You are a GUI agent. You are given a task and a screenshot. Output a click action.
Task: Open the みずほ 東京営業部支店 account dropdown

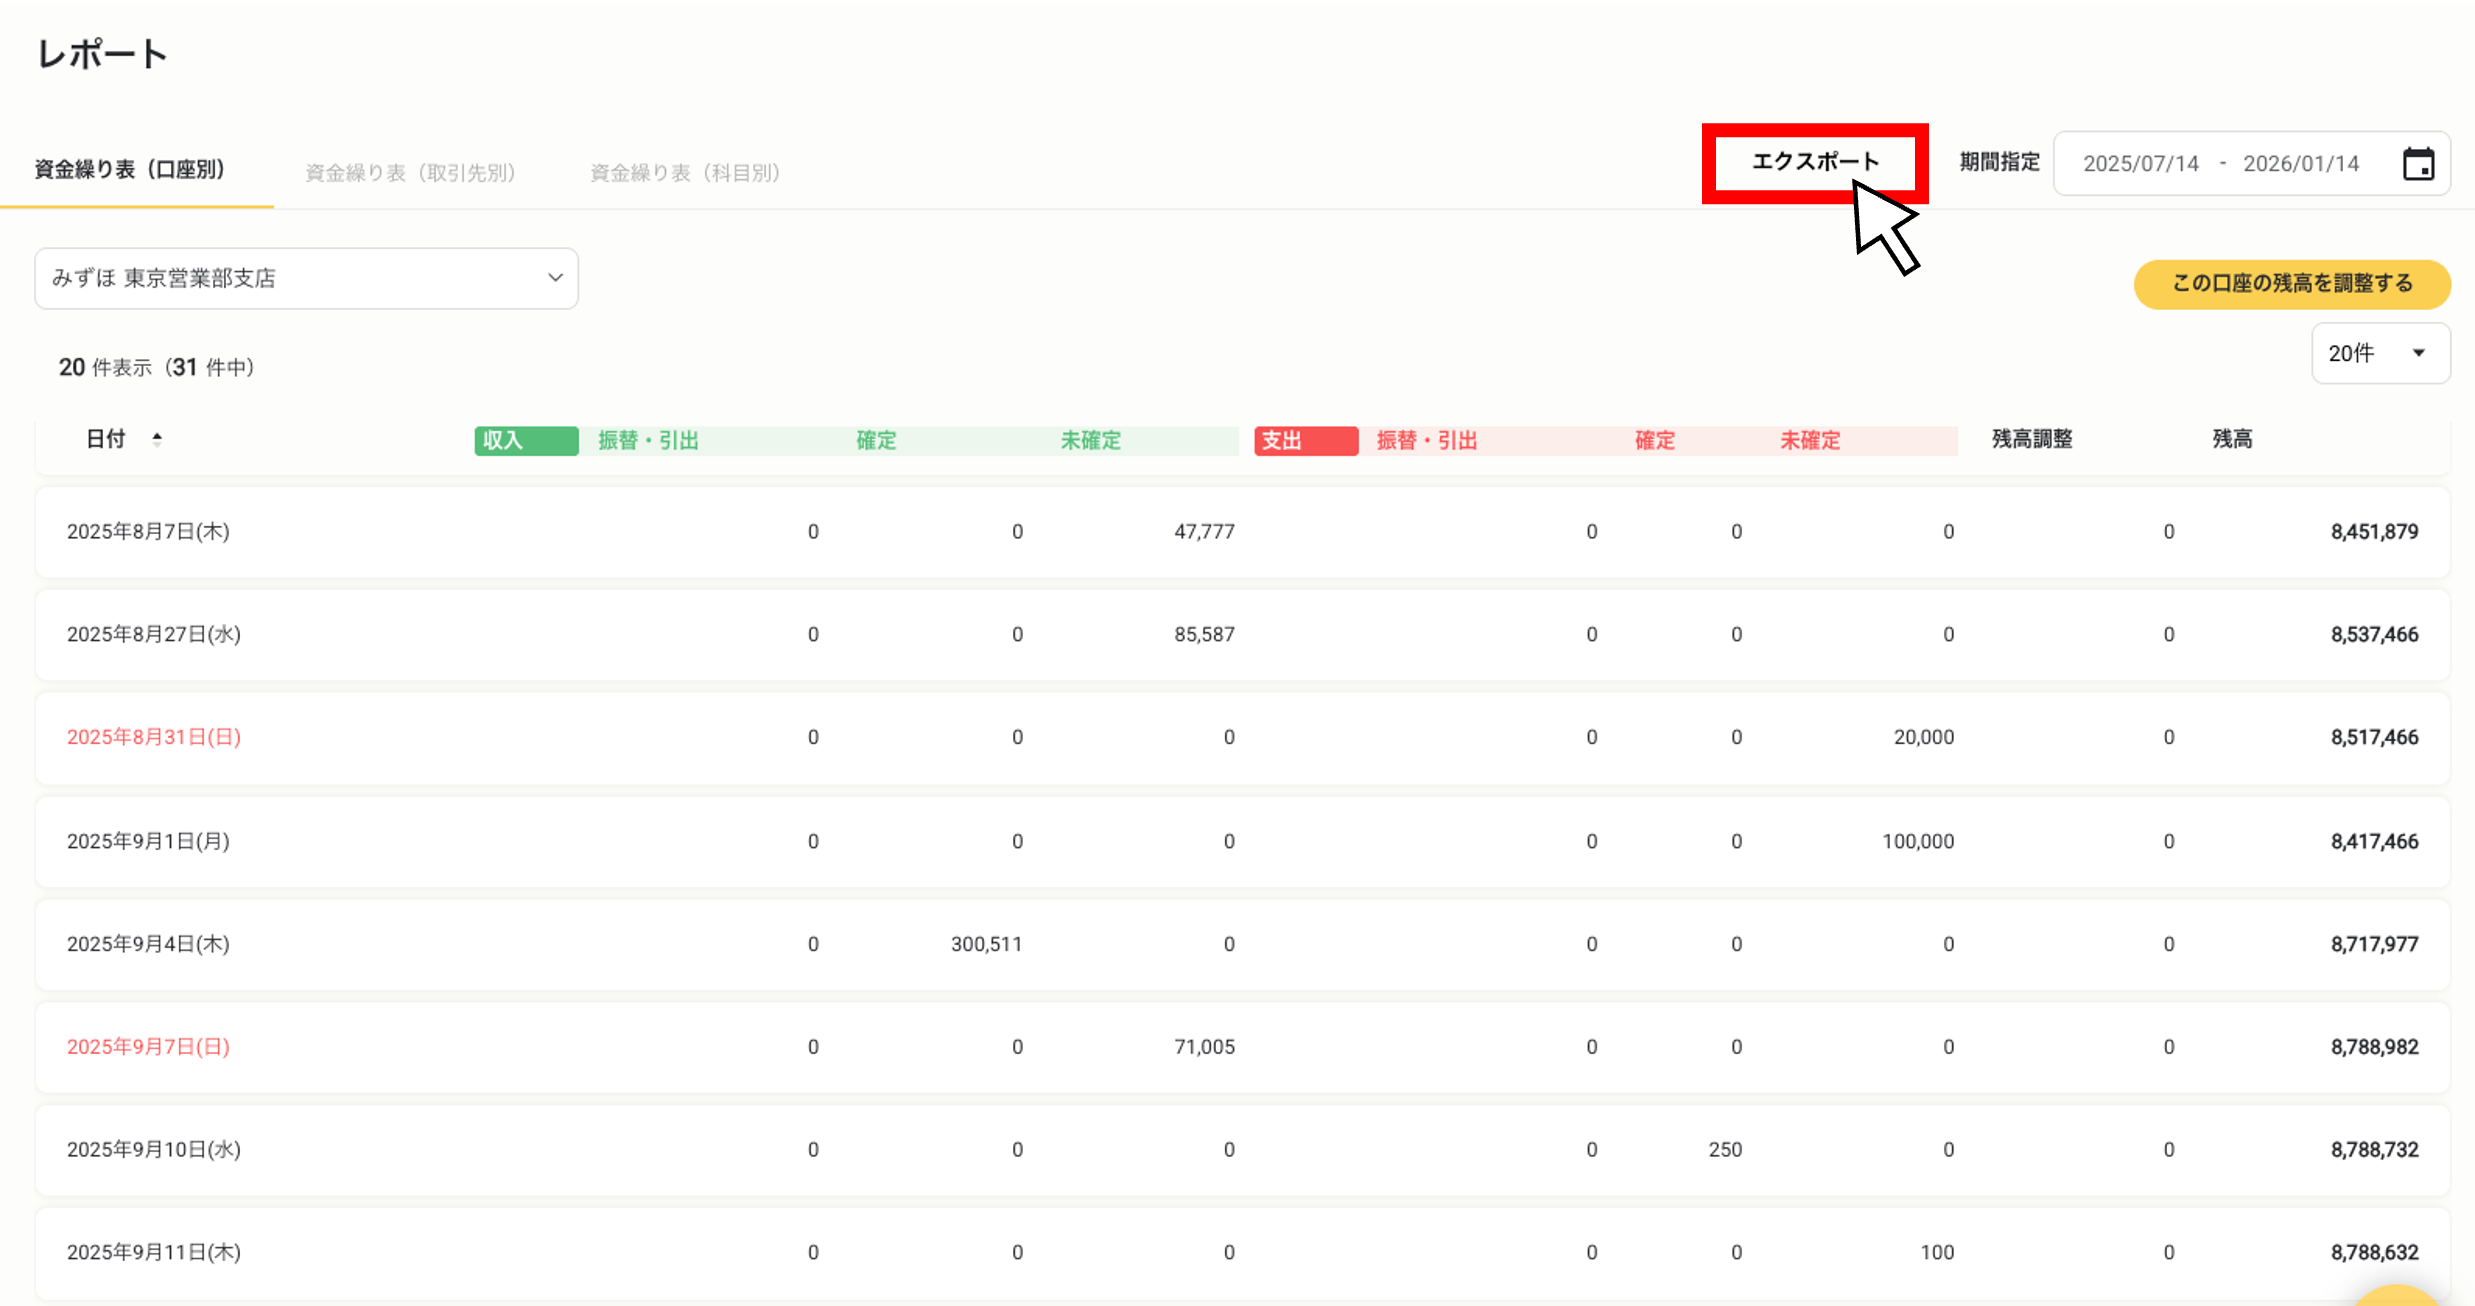point(306,278)
